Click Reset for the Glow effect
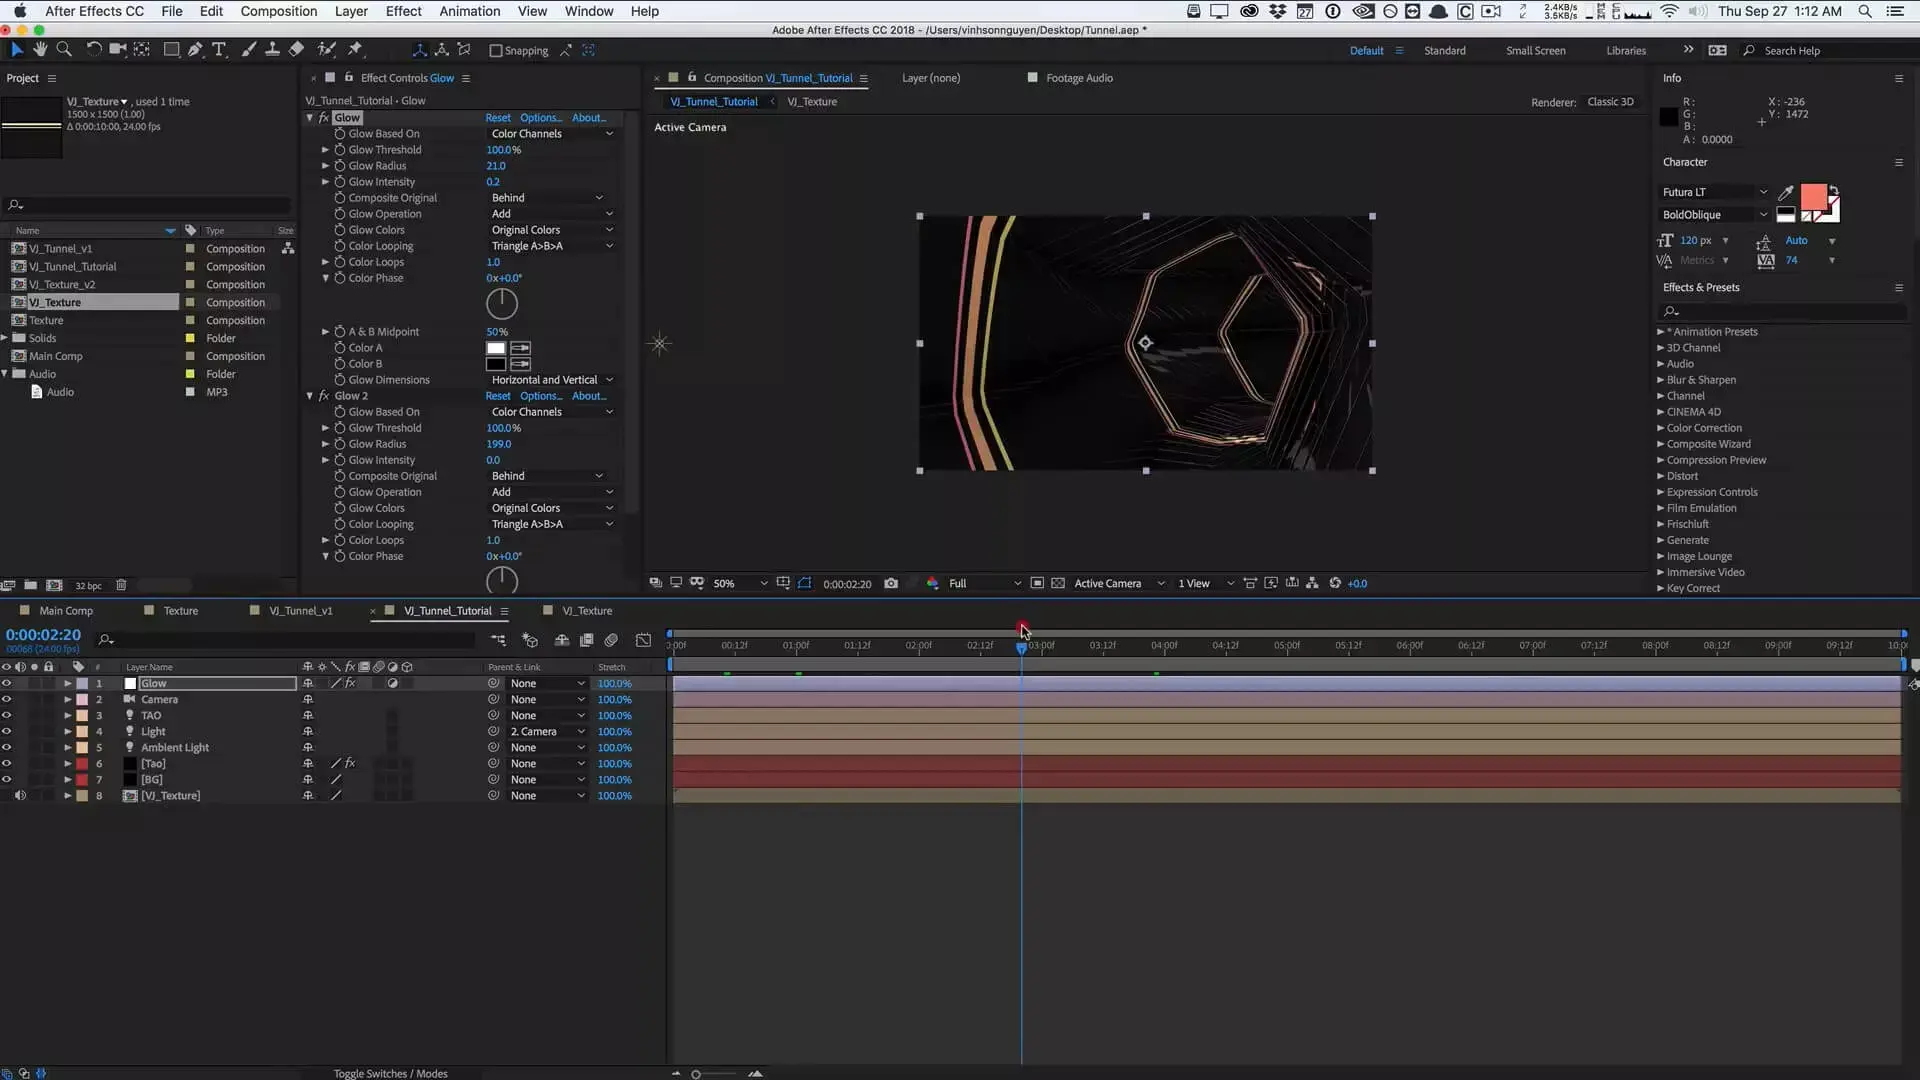 498,118
